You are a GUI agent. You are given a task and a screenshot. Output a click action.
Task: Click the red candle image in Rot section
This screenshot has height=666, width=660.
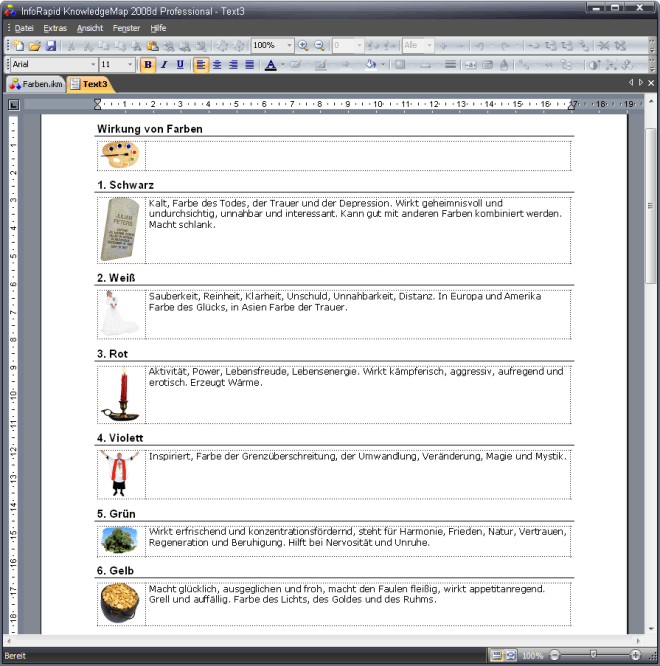(122, 394)
